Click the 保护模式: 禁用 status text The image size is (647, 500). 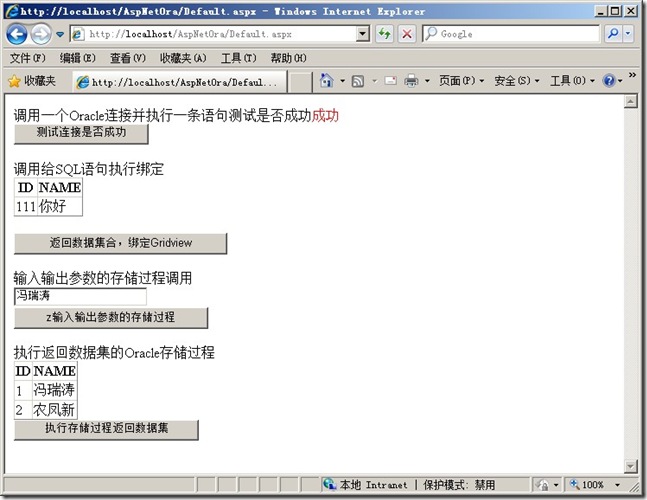click(459, 485)
